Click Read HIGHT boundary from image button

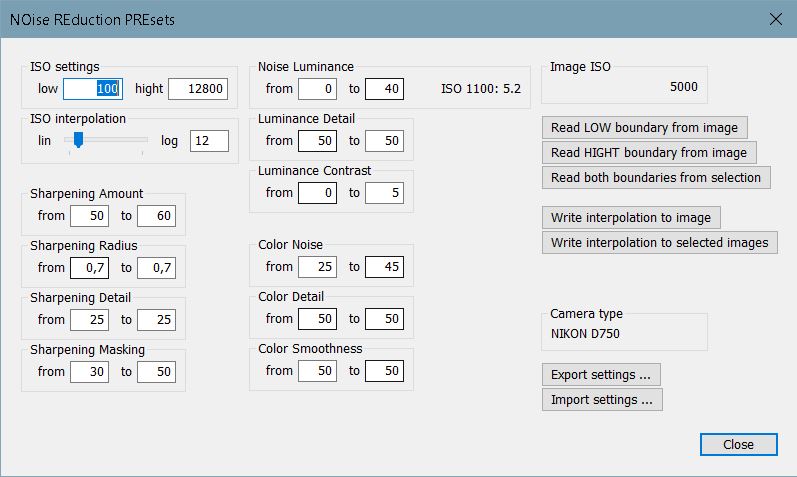pos(649,153)
